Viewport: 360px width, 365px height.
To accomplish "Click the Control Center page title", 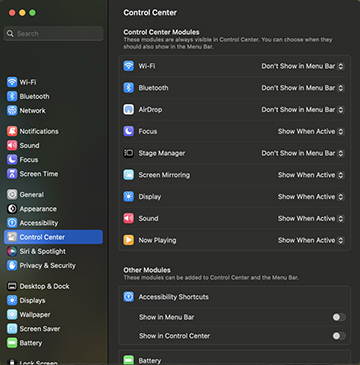I will coord(150,13).
